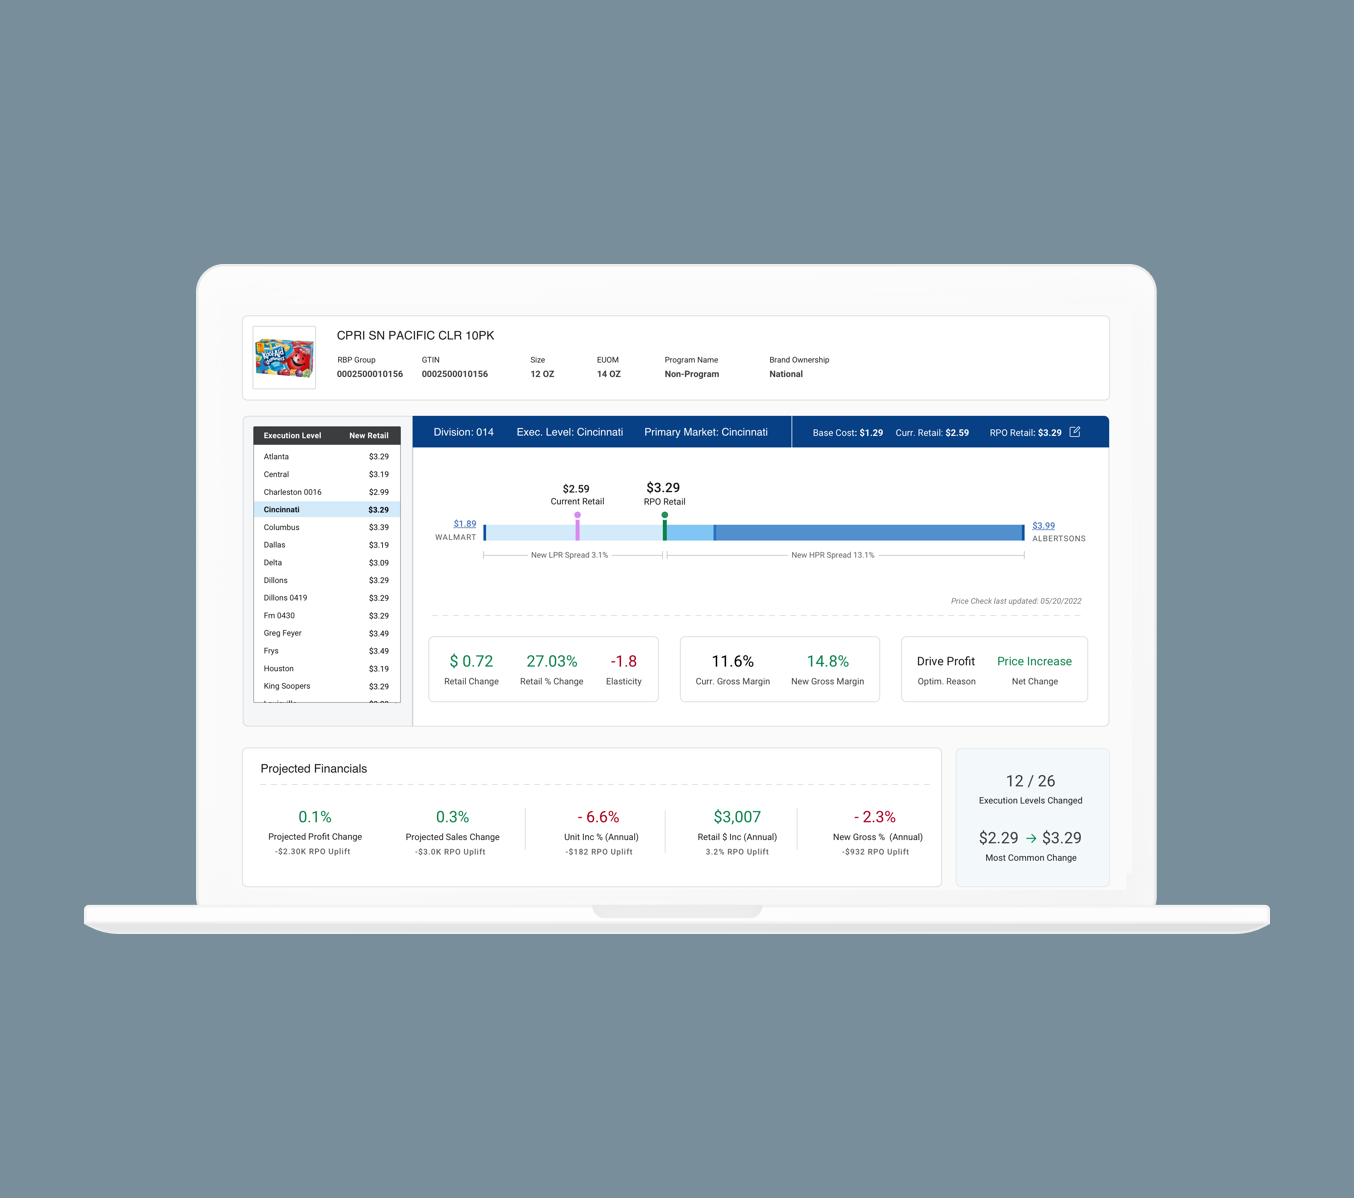The height and width of the screenshot is (1198, 1354).
Task: Select the highlighted Cincinnati row
Action: (x=327, y=510)
